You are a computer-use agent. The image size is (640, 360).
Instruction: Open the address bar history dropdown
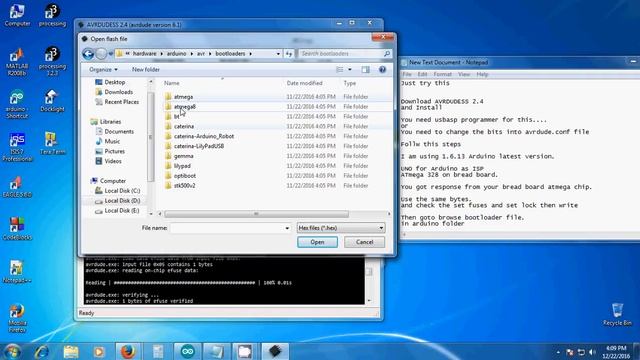[278, 53]
